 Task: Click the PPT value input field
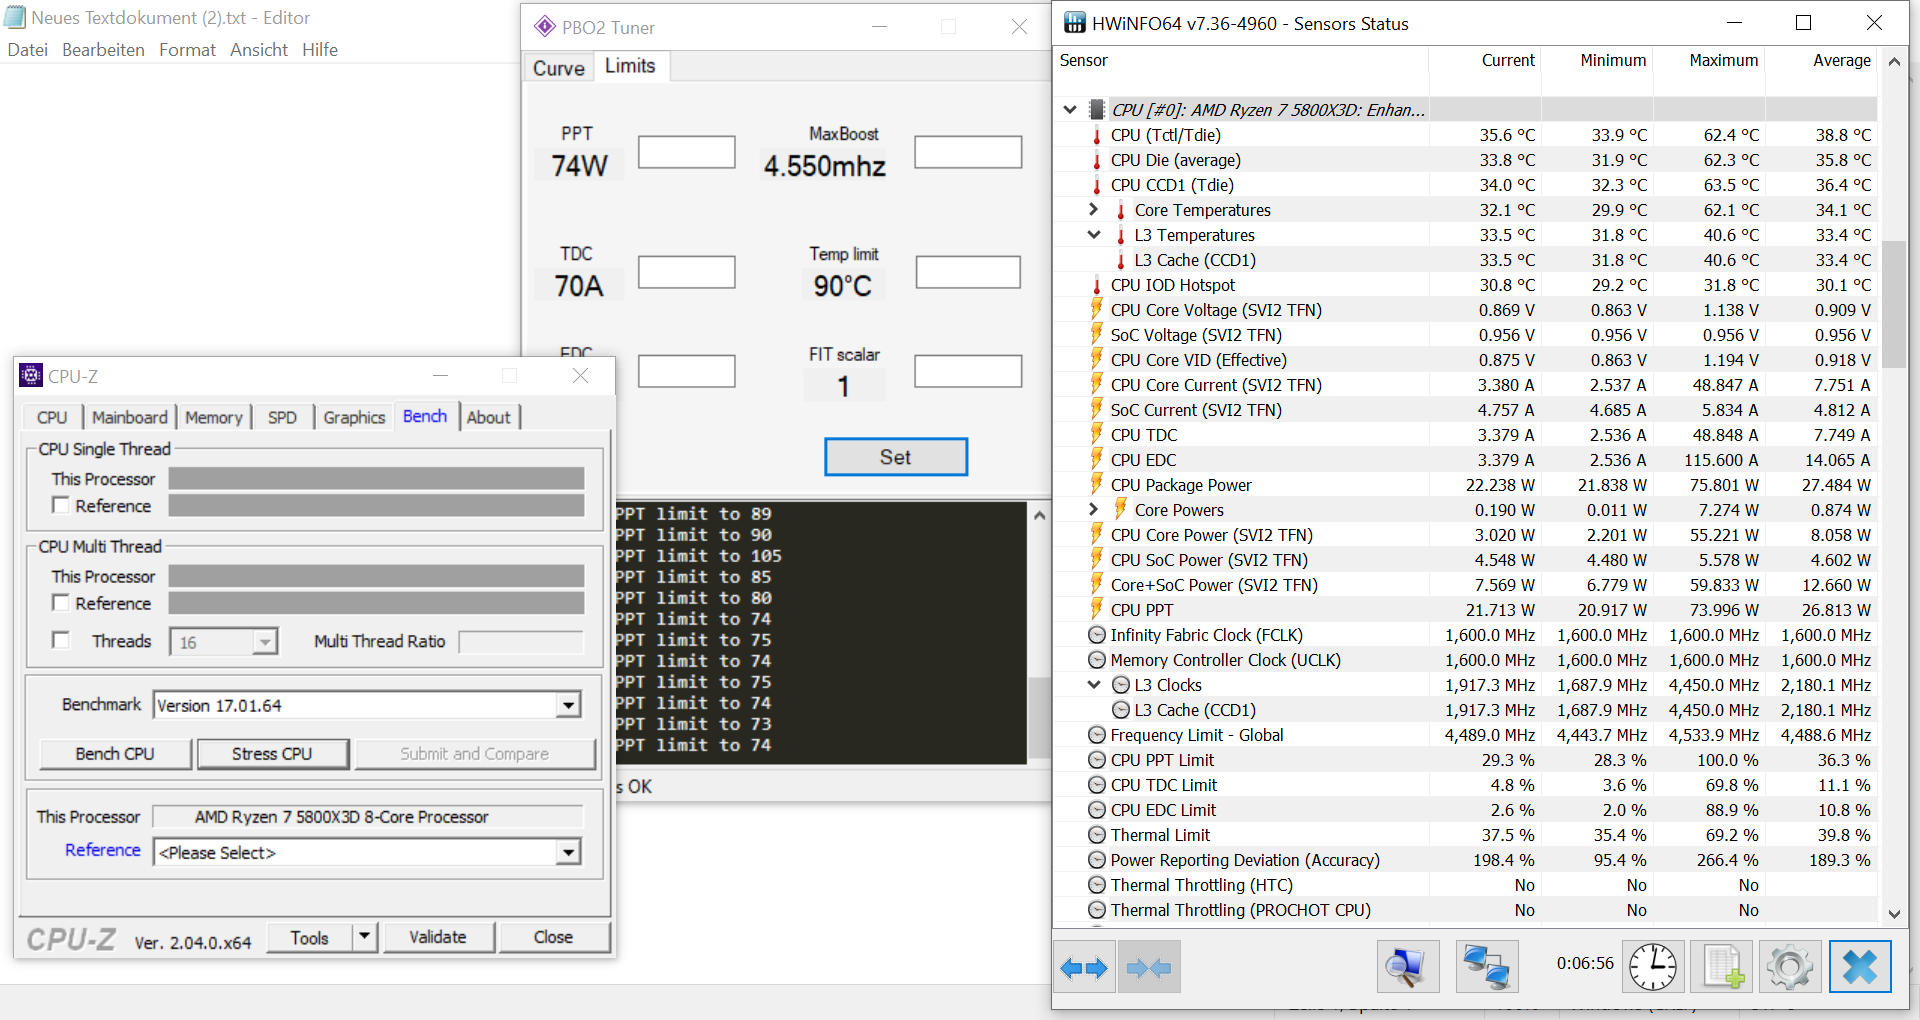coord(687,152)
